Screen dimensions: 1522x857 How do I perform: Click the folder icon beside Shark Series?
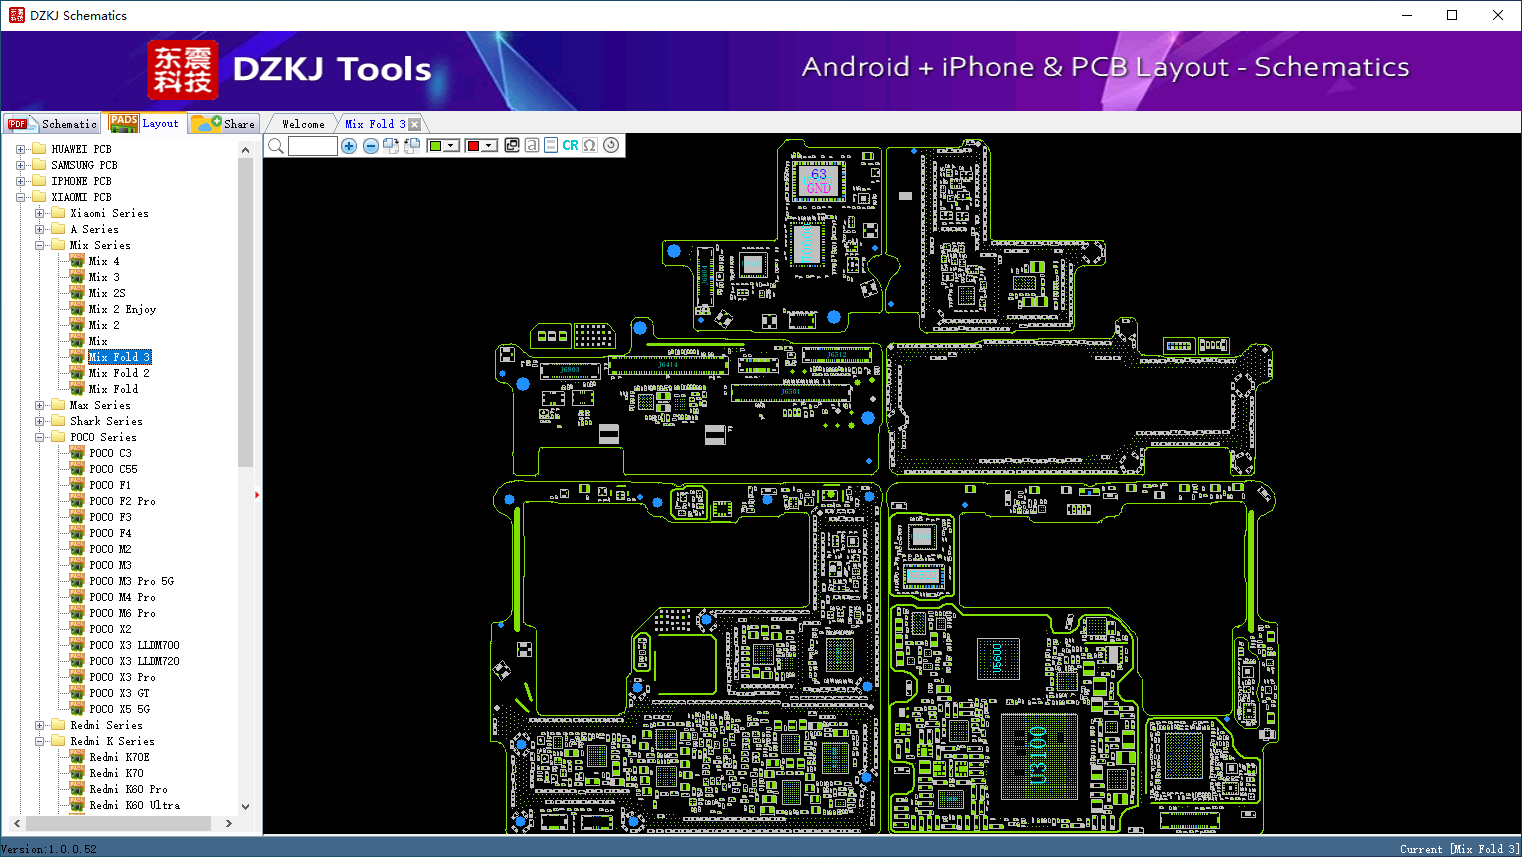pos(58,421)
